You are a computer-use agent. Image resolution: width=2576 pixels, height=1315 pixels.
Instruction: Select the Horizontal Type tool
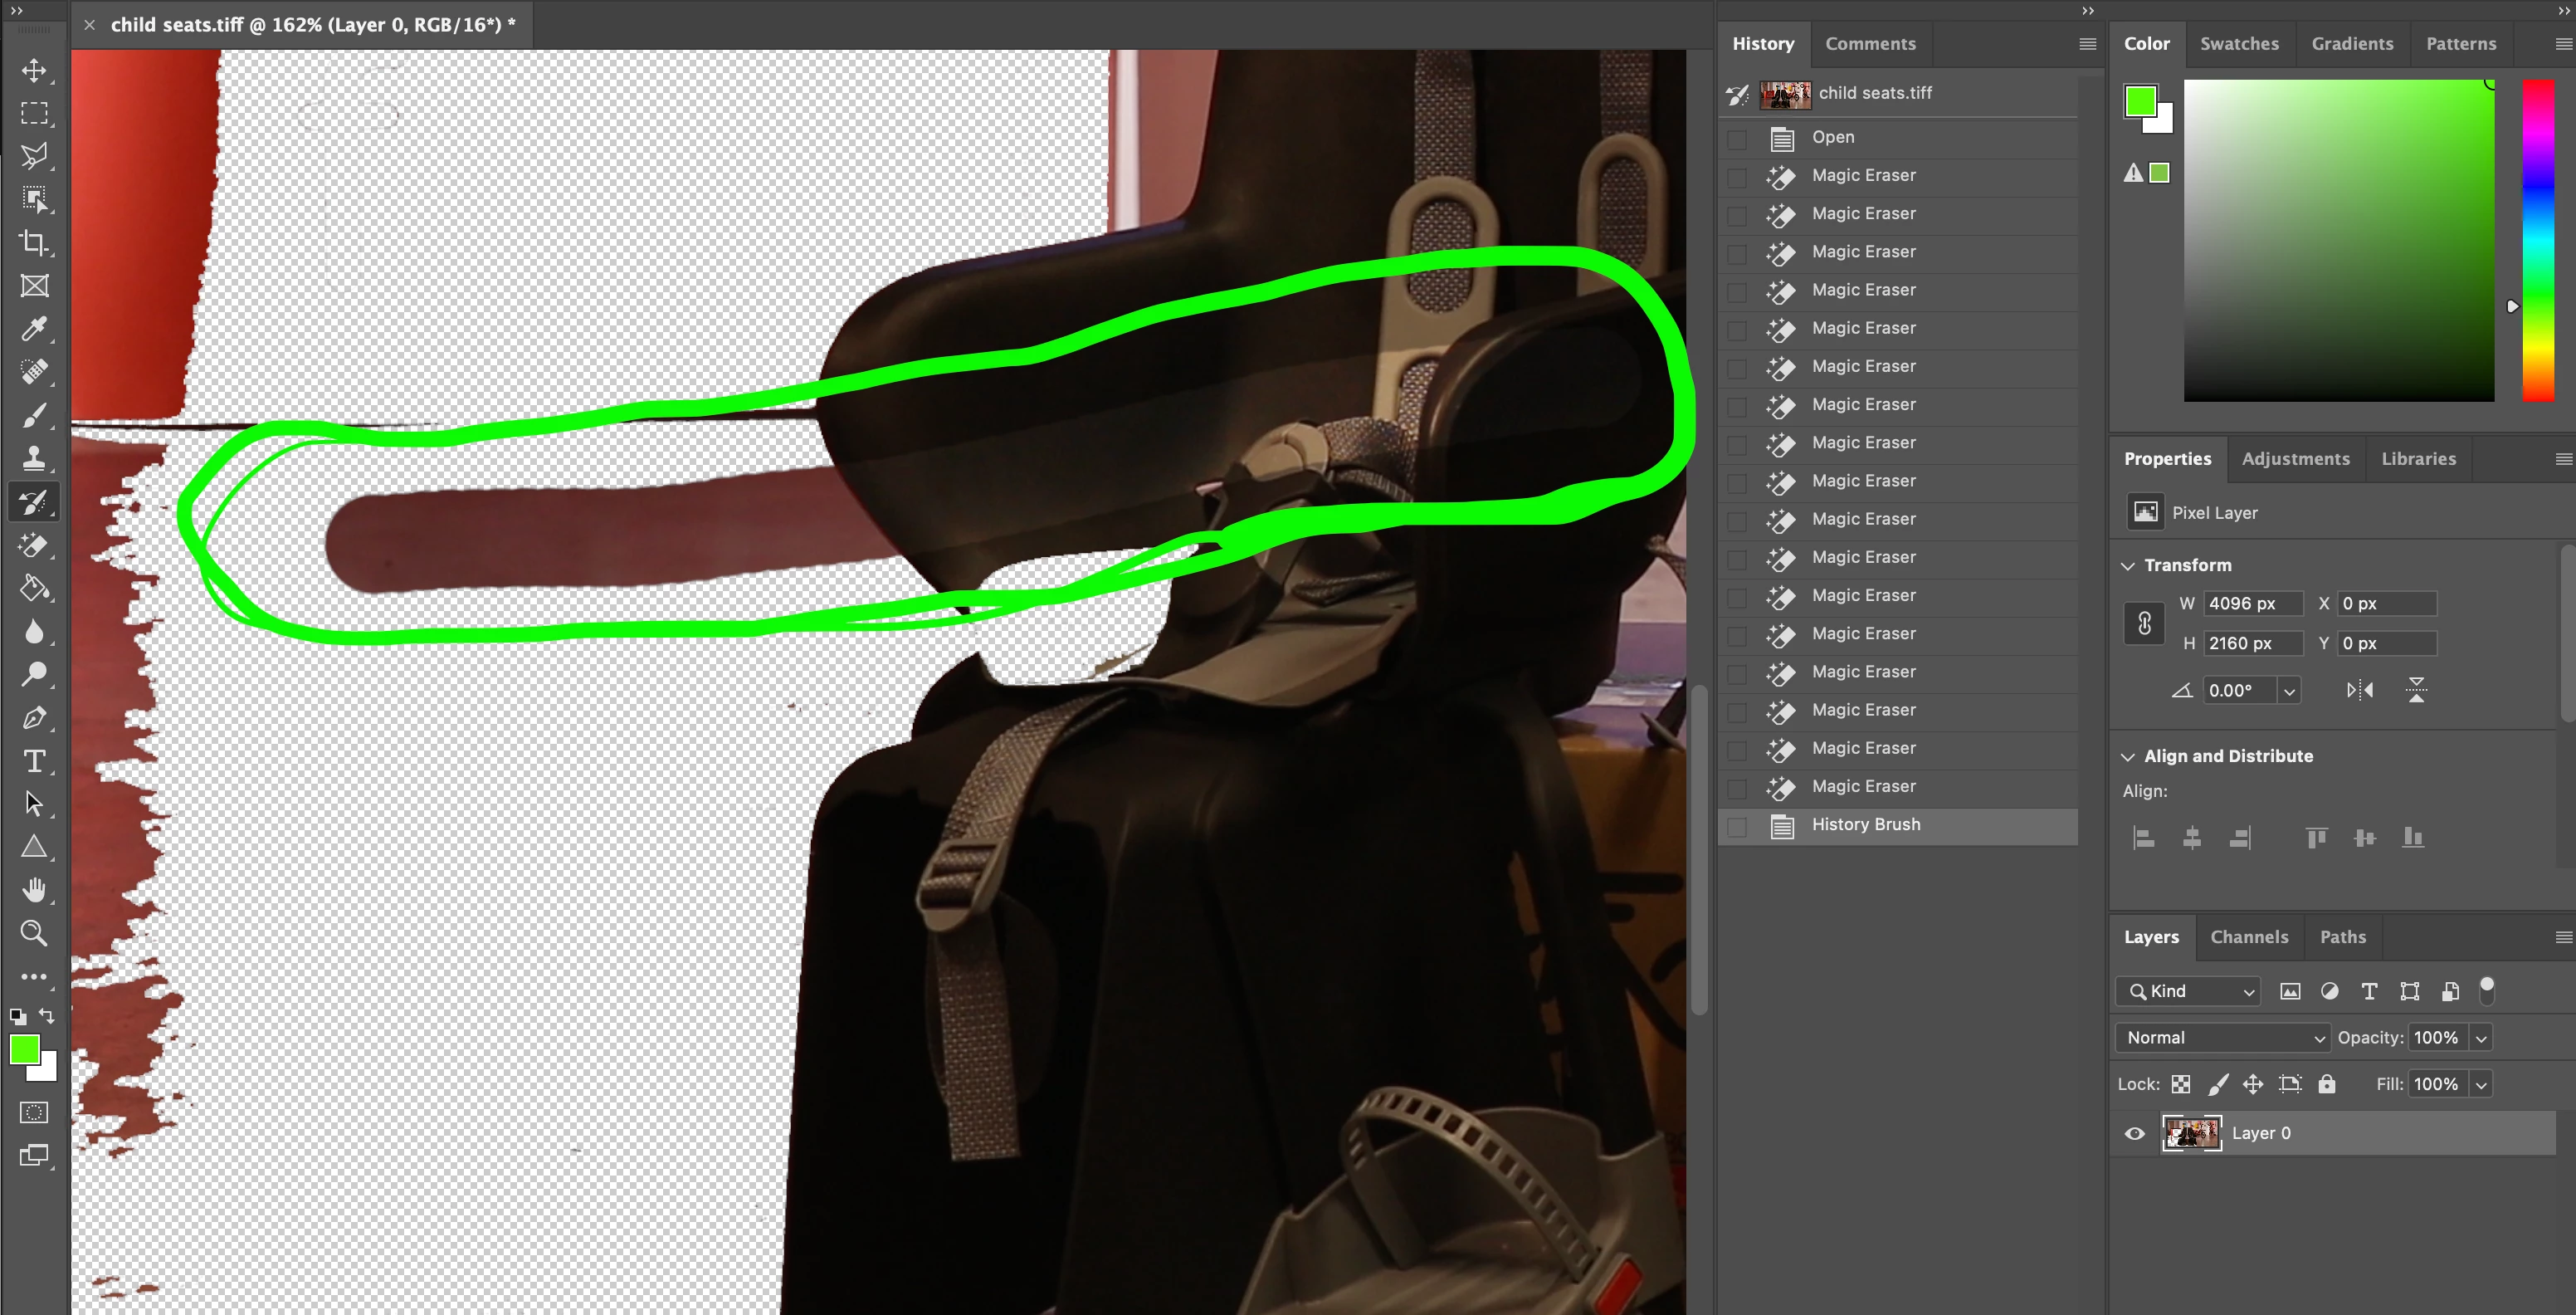click(x=34, y=761)
